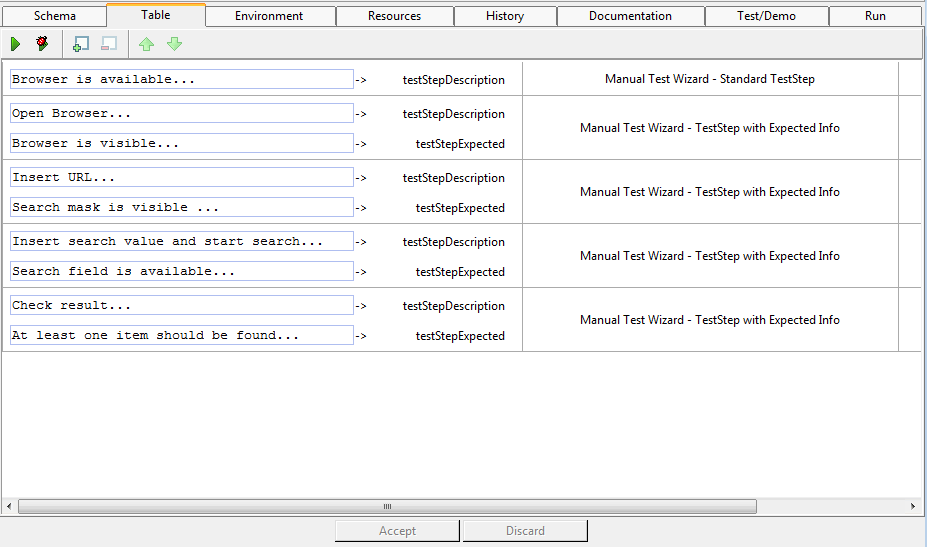Click the 'Browser is available...' text field
Image resolution: width=927 pixels, height=547 pixels.
(x=181, y=79)
